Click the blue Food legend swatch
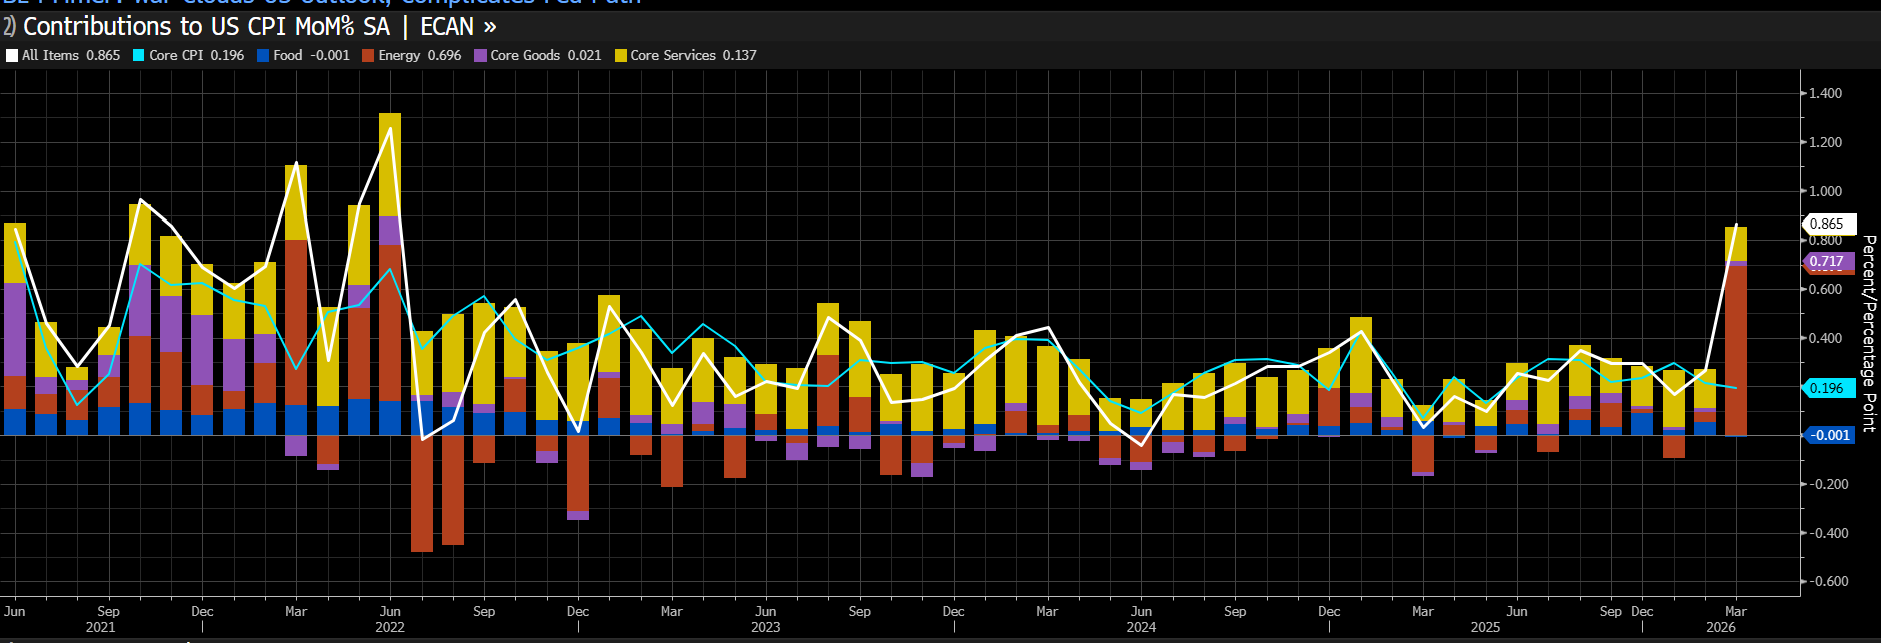 263,56
